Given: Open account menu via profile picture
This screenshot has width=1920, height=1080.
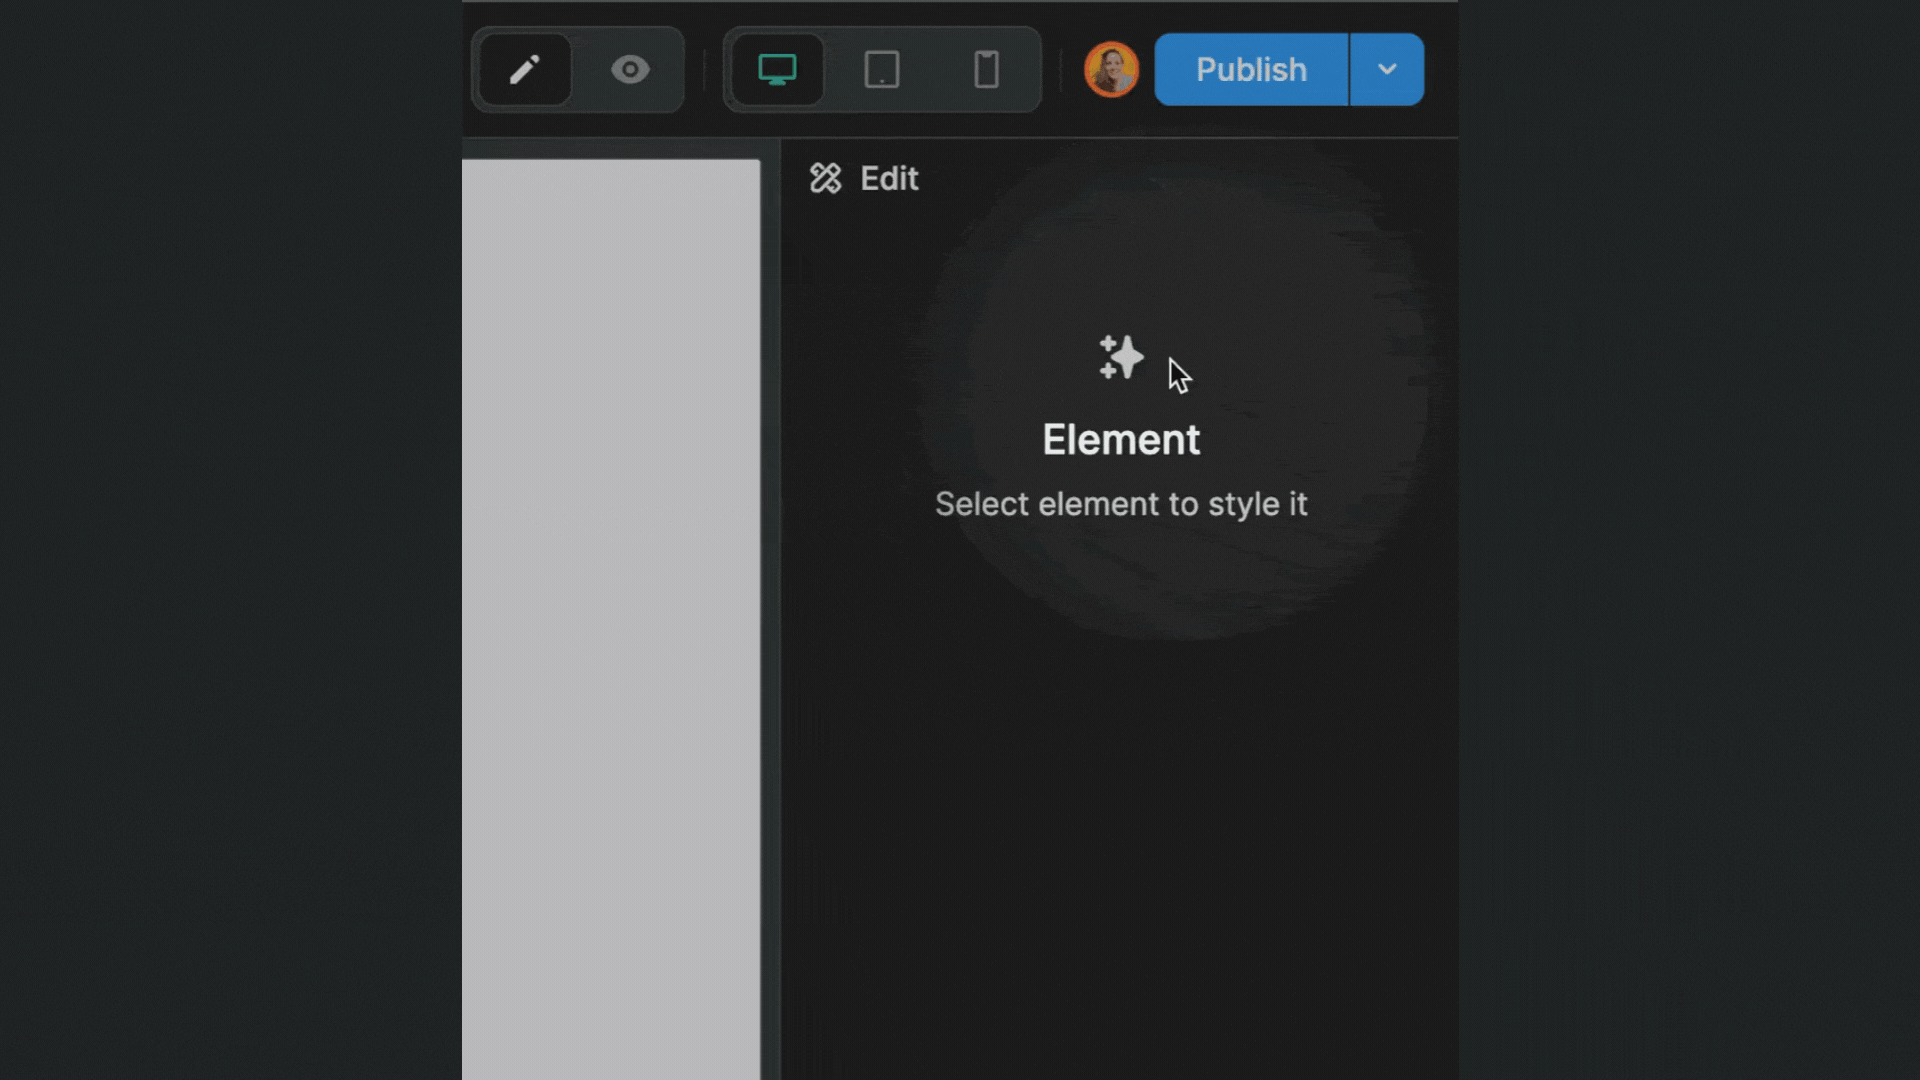Looking at the screenshot, I should click(x=1110, y=69).
